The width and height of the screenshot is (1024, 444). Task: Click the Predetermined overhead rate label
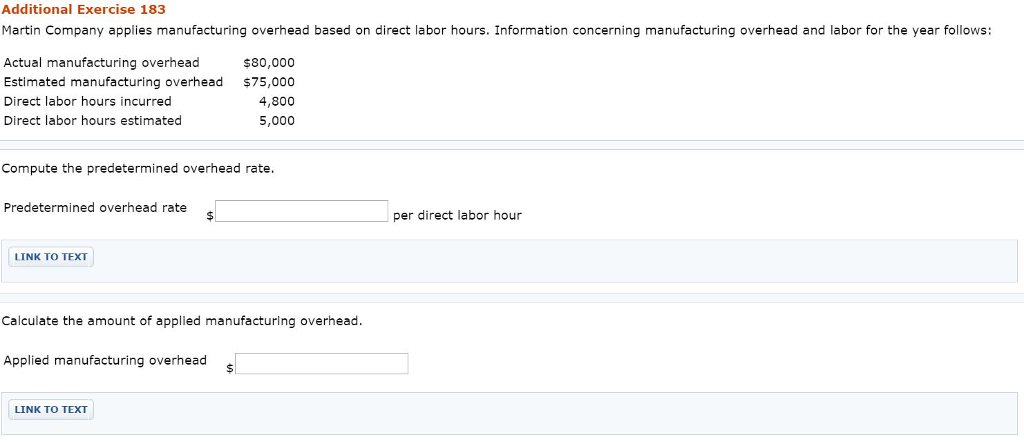pyautogui.click(x=95, y=208)
